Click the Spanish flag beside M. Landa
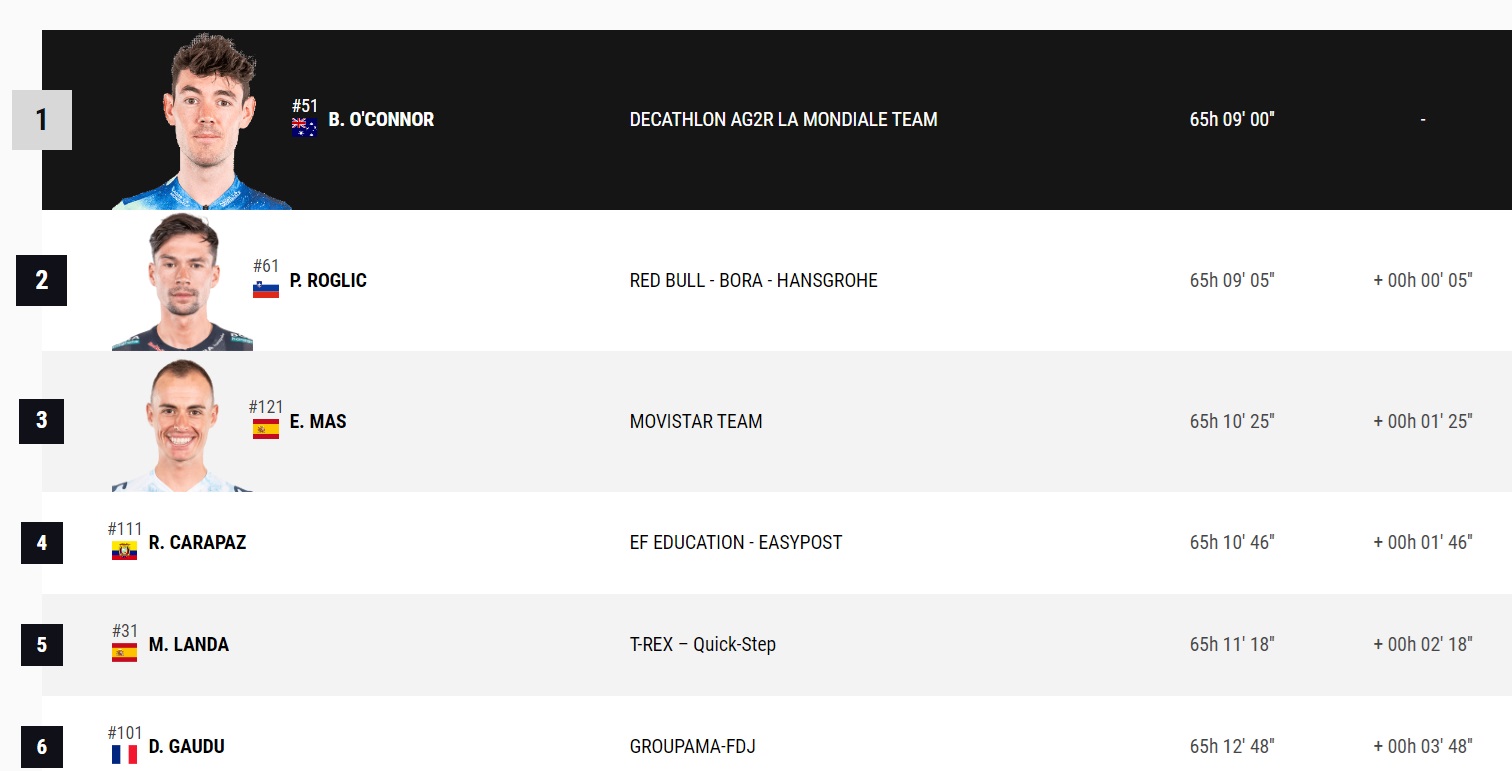This screenshot has width=1512, height=771. (124, 652)
